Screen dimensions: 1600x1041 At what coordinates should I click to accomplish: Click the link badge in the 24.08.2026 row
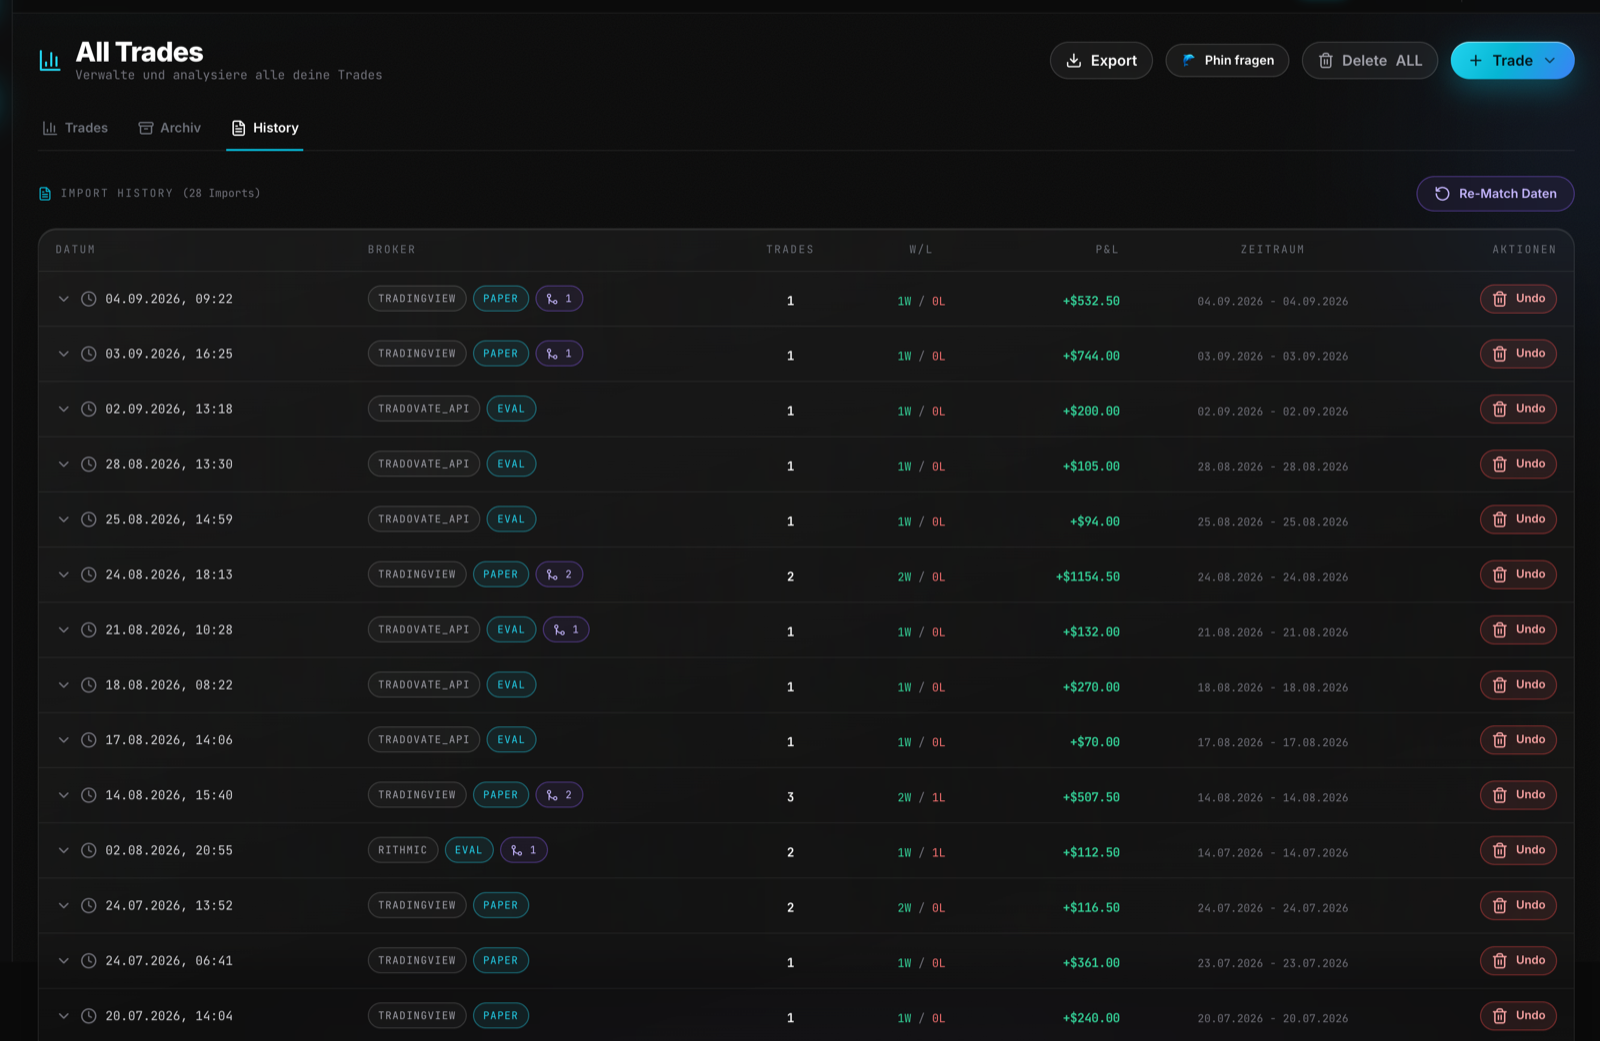point(559,574)
